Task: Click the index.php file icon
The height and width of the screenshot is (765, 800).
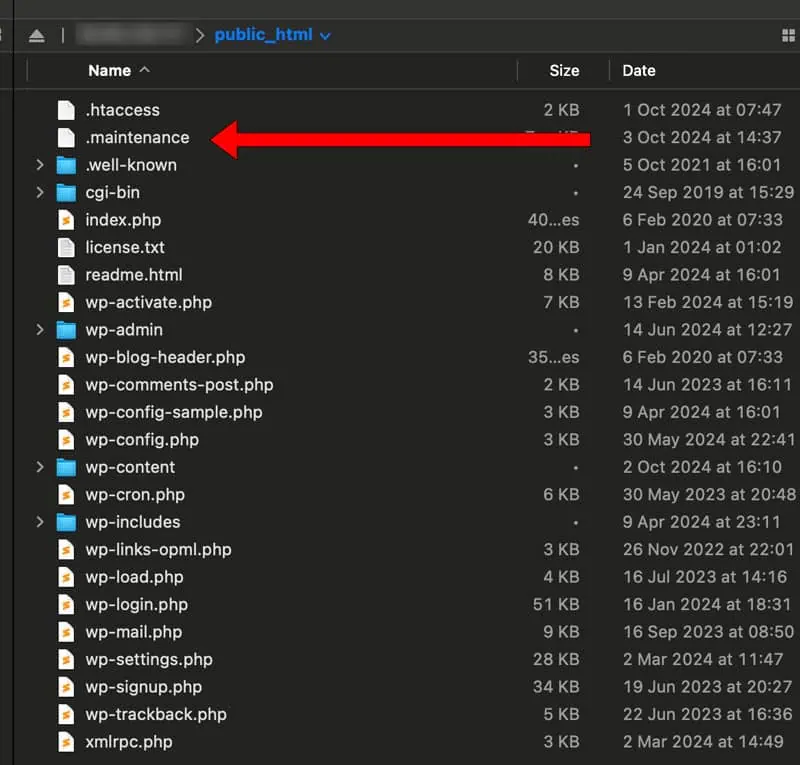Action: point(66,220)
